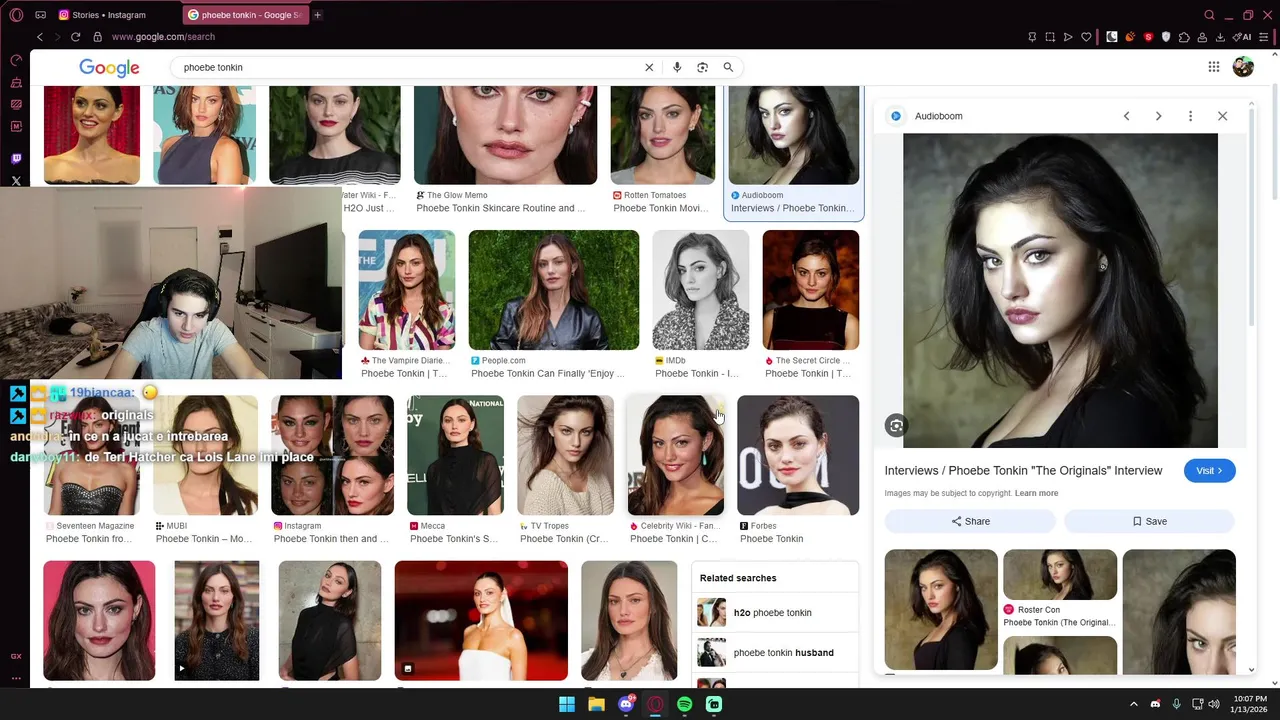1280x720 pixels.
Task: Open the taskbar clock and date
Action: click(1250, 704)
